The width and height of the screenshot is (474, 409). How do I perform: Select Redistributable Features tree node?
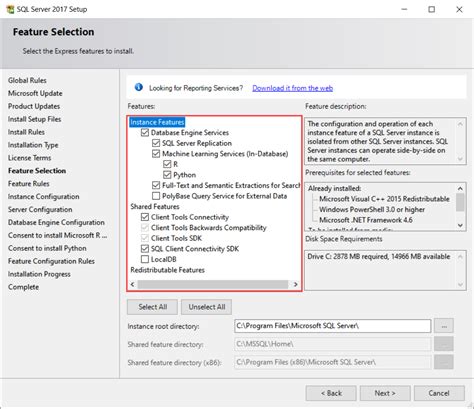point(168,270)
